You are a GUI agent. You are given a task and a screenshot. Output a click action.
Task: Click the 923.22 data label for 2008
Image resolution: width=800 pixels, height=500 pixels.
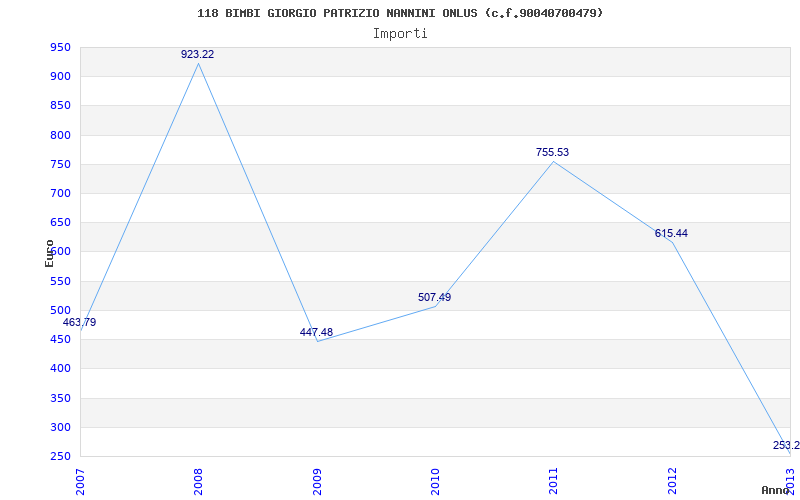coord(197,54)
